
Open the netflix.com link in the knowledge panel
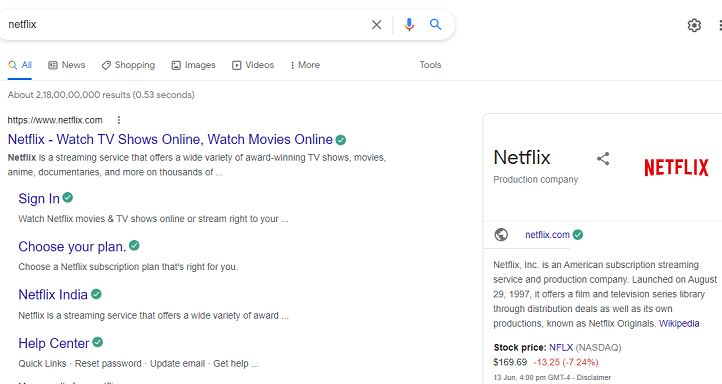click(x=547, y=235)
